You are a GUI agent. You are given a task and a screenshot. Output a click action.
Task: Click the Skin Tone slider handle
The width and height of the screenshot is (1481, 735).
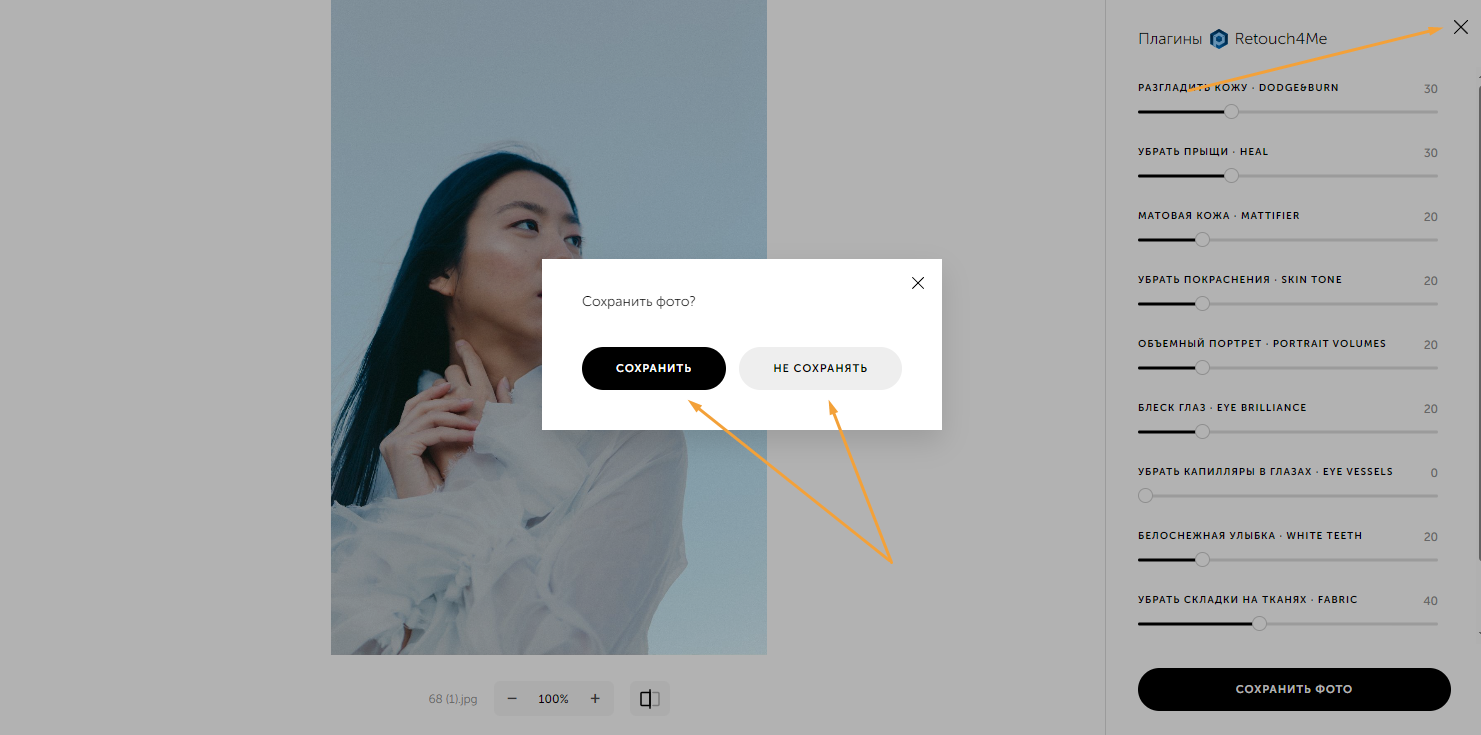pyautogui.click(x=1203, y=304)
